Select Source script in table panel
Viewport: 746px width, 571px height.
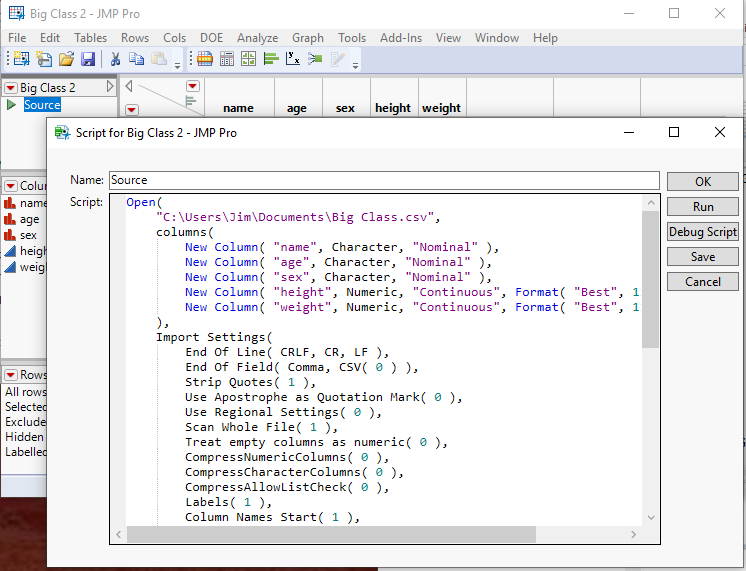(x=42, y=105)
